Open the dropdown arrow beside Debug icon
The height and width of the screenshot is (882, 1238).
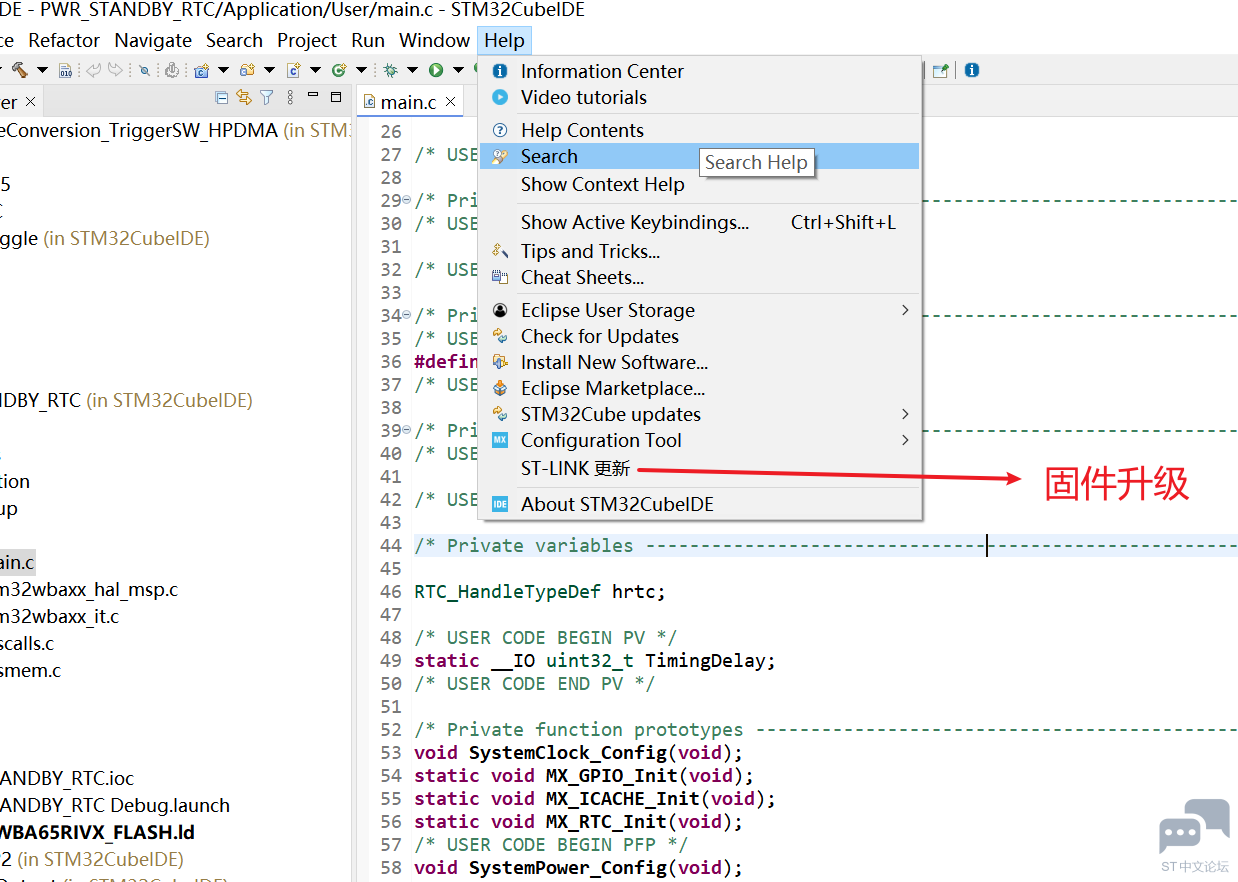tap(413, 70)
